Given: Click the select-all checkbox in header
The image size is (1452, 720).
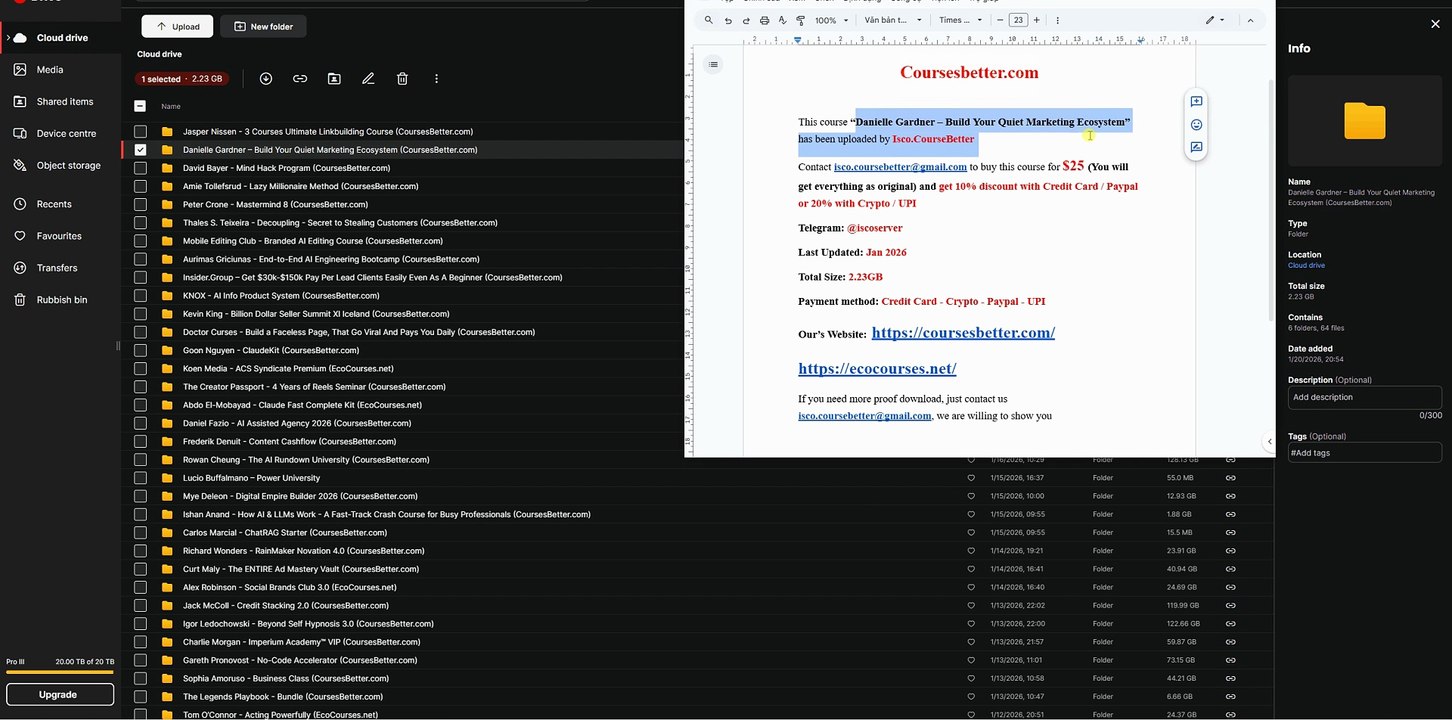Looking at the screenshot, I should (140, 106).
